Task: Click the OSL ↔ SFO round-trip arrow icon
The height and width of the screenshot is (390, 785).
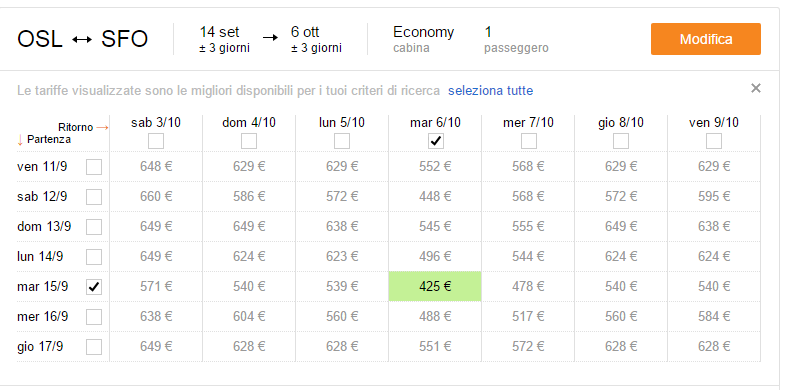Action: coord(82,39)
